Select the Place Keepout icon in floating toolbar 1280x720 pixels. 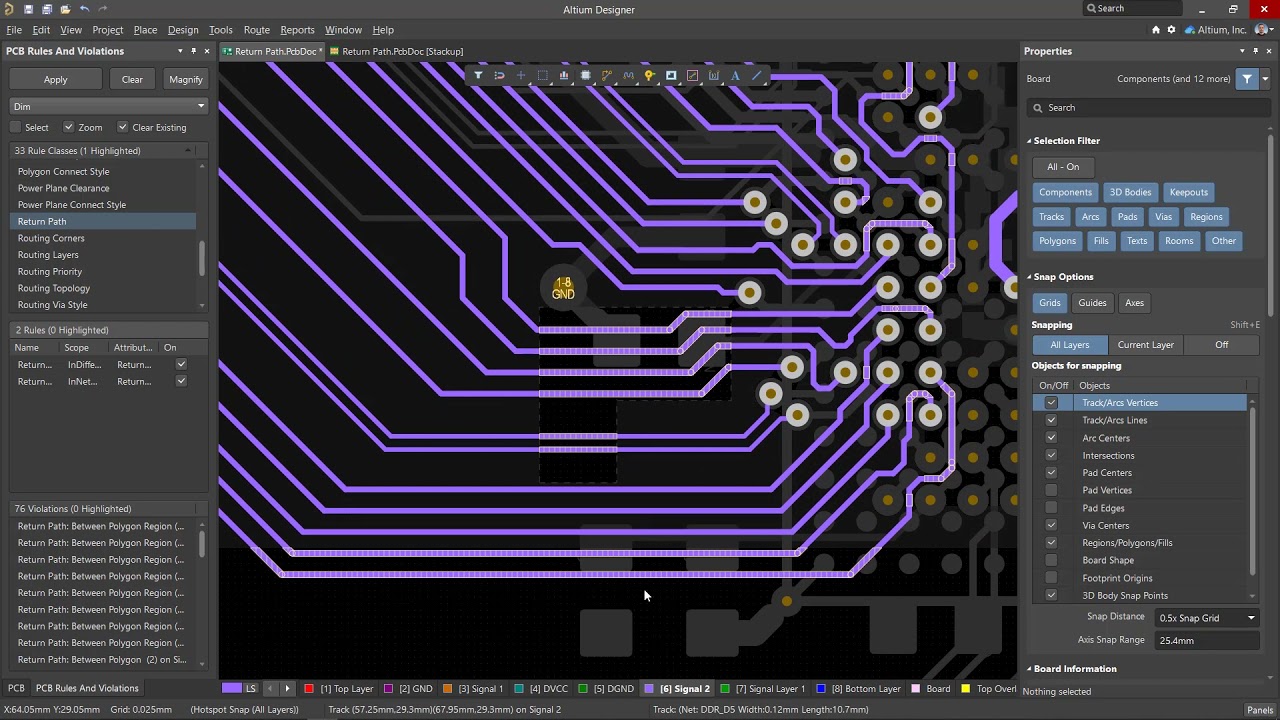coord(692,75)
